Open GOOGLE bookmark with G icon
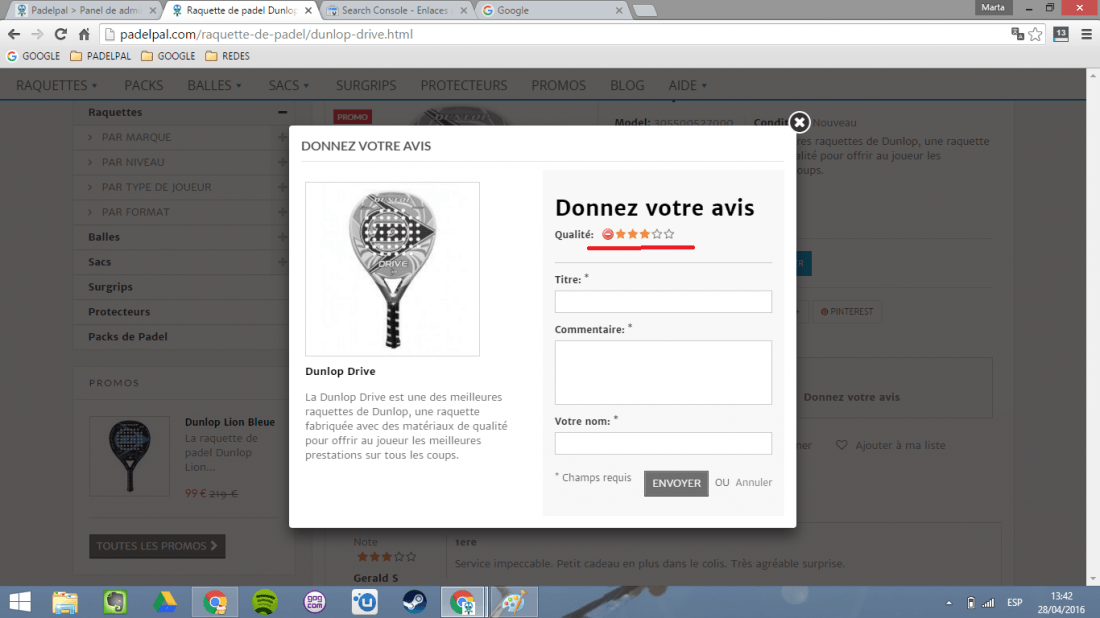Screen dimensions: 1100x618 [34, 56]
